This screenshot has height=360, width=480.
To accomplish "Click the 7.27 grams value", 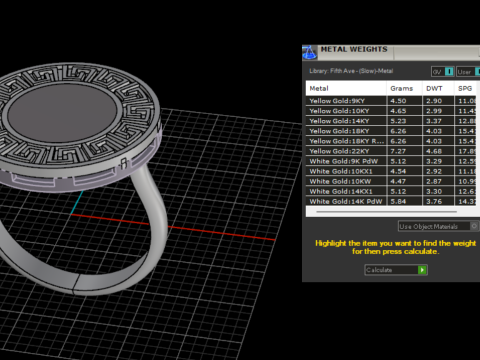I will coord(398,151).
